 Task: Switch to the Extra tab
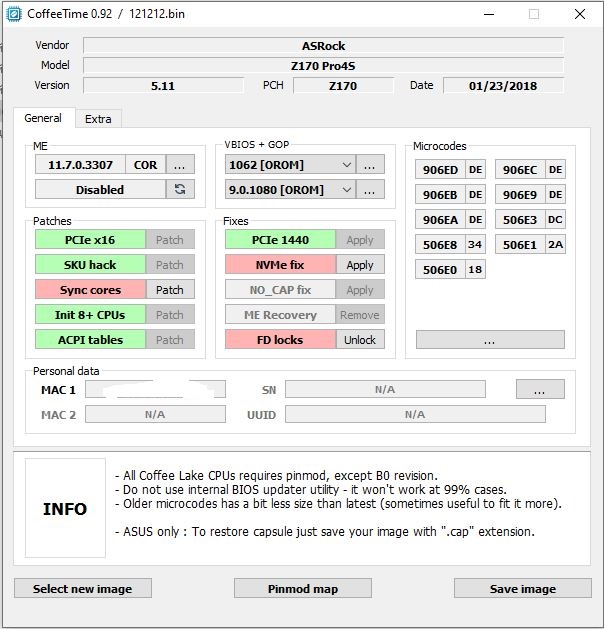(x=98, y=119)
